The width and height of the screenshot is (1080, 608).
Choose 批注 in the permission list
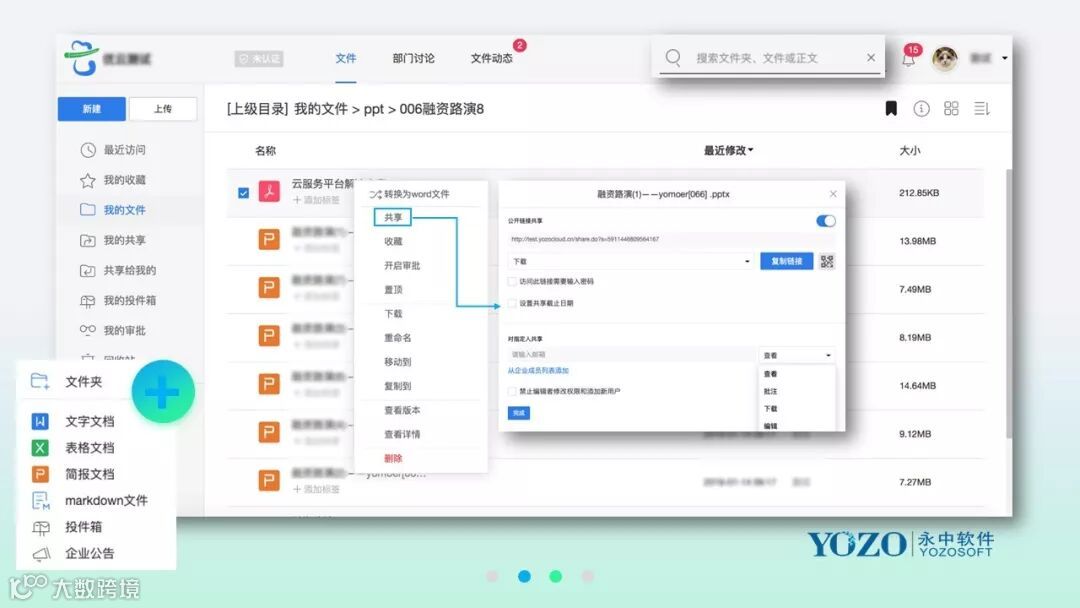(770, 391)
